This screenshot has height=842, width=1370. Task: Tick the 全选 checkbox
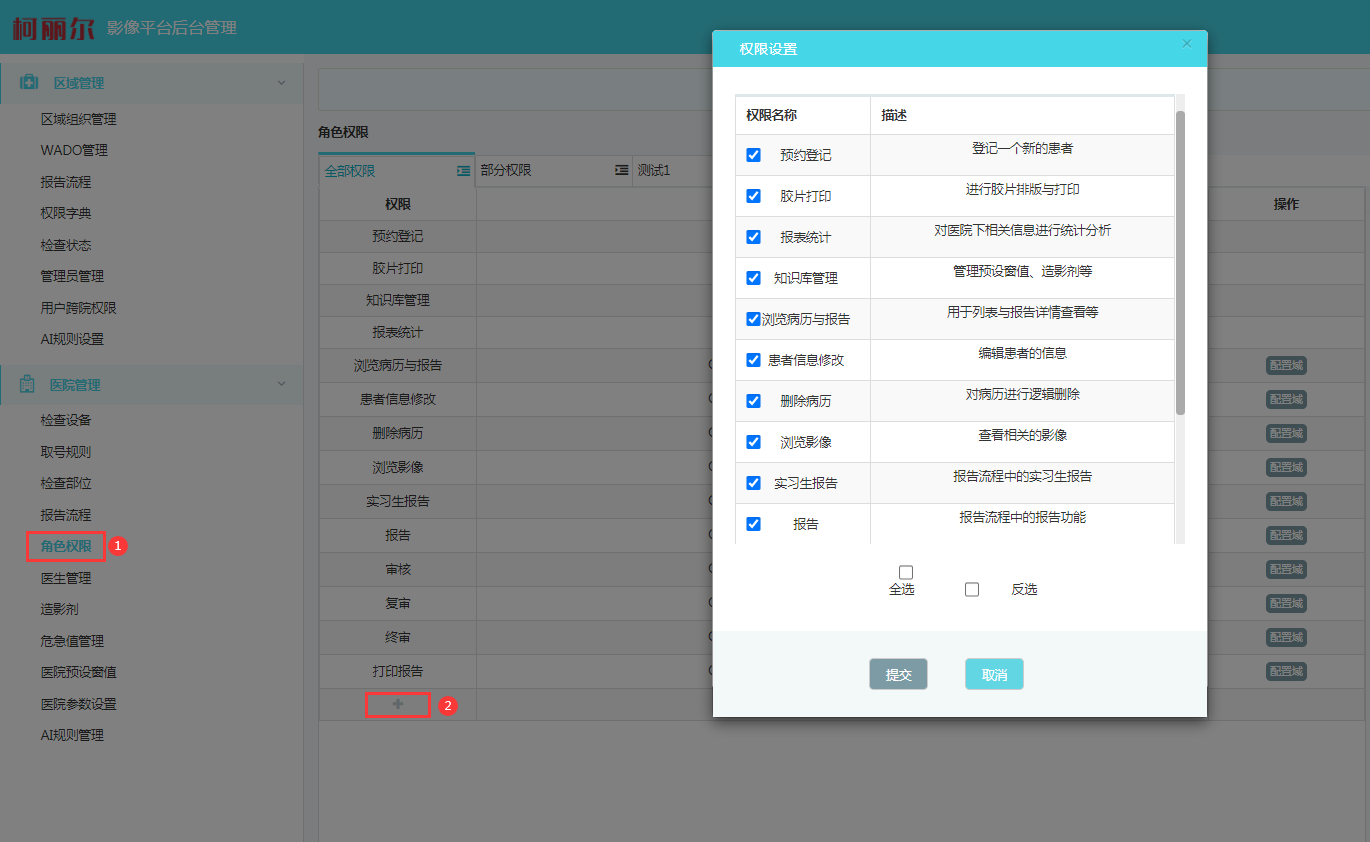click(x=906, y=572)
